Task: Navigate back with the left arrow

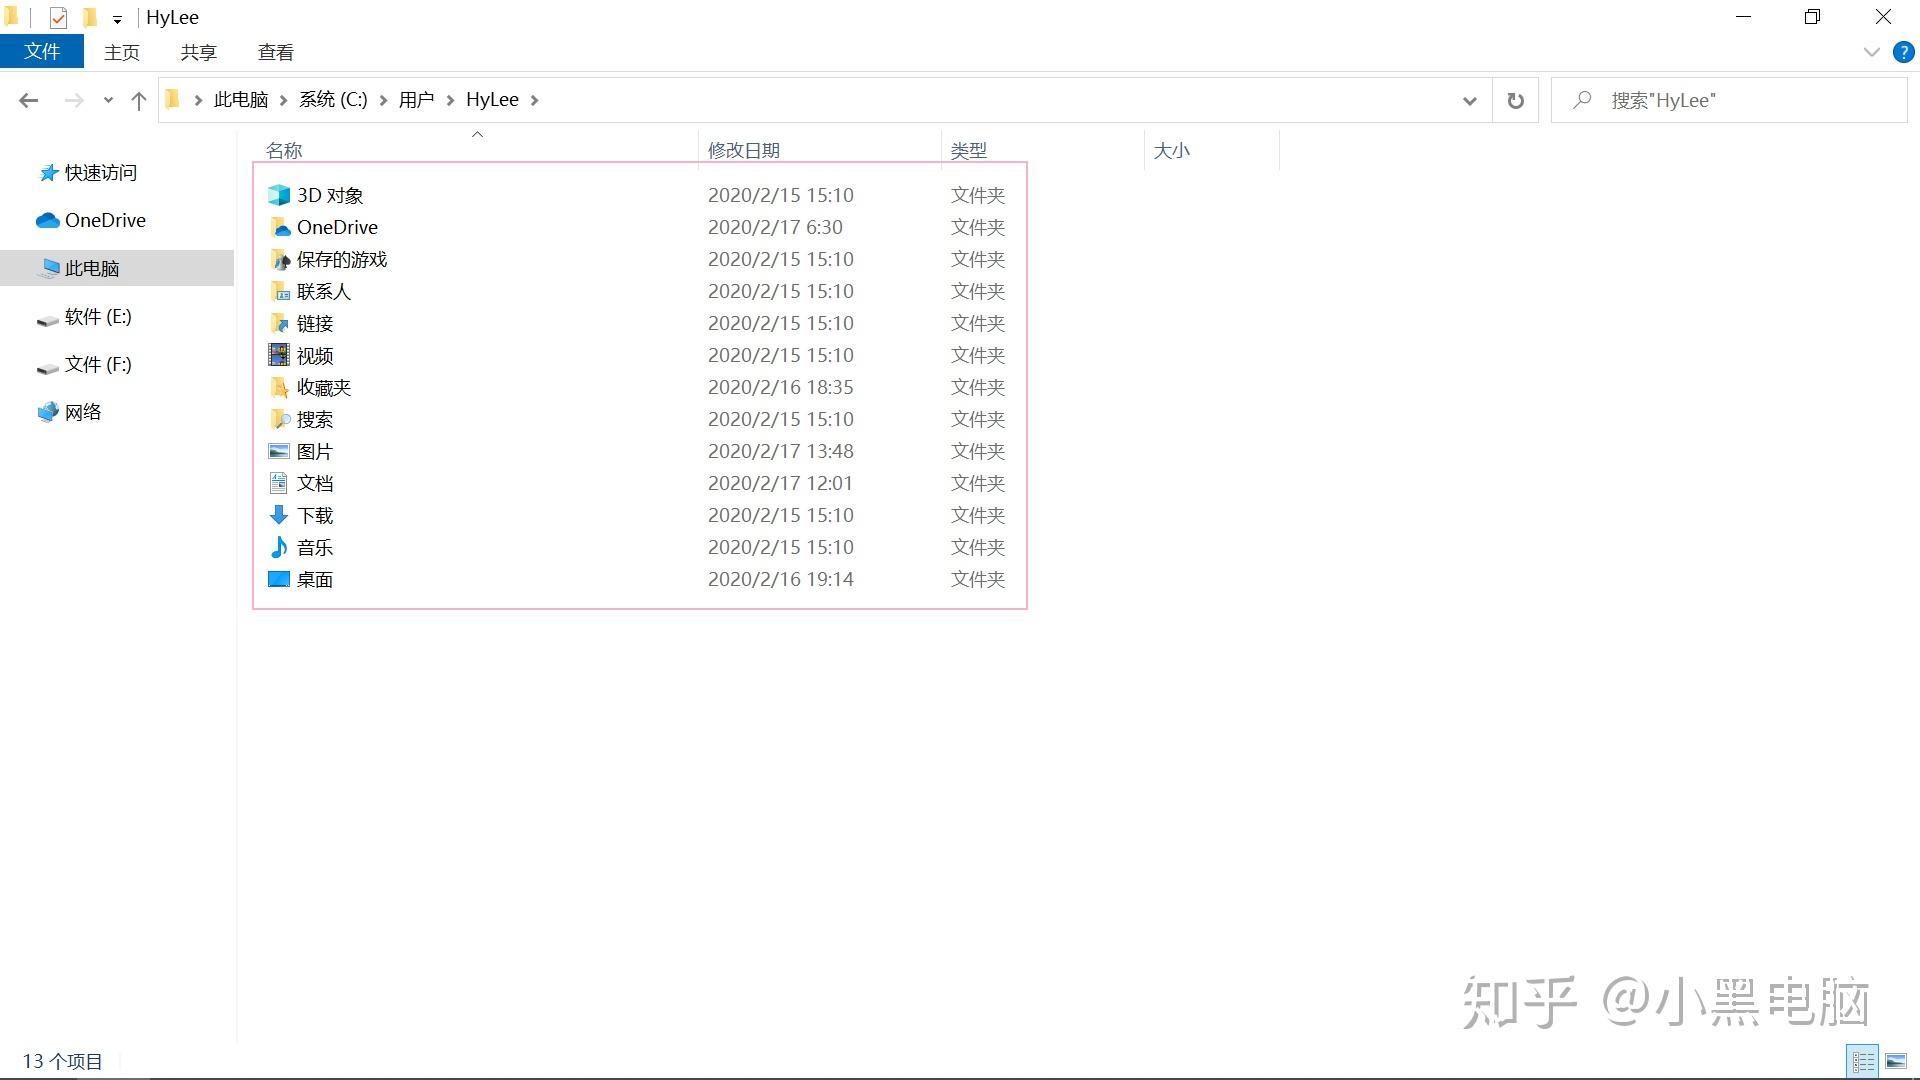Action: click(29, 100)
